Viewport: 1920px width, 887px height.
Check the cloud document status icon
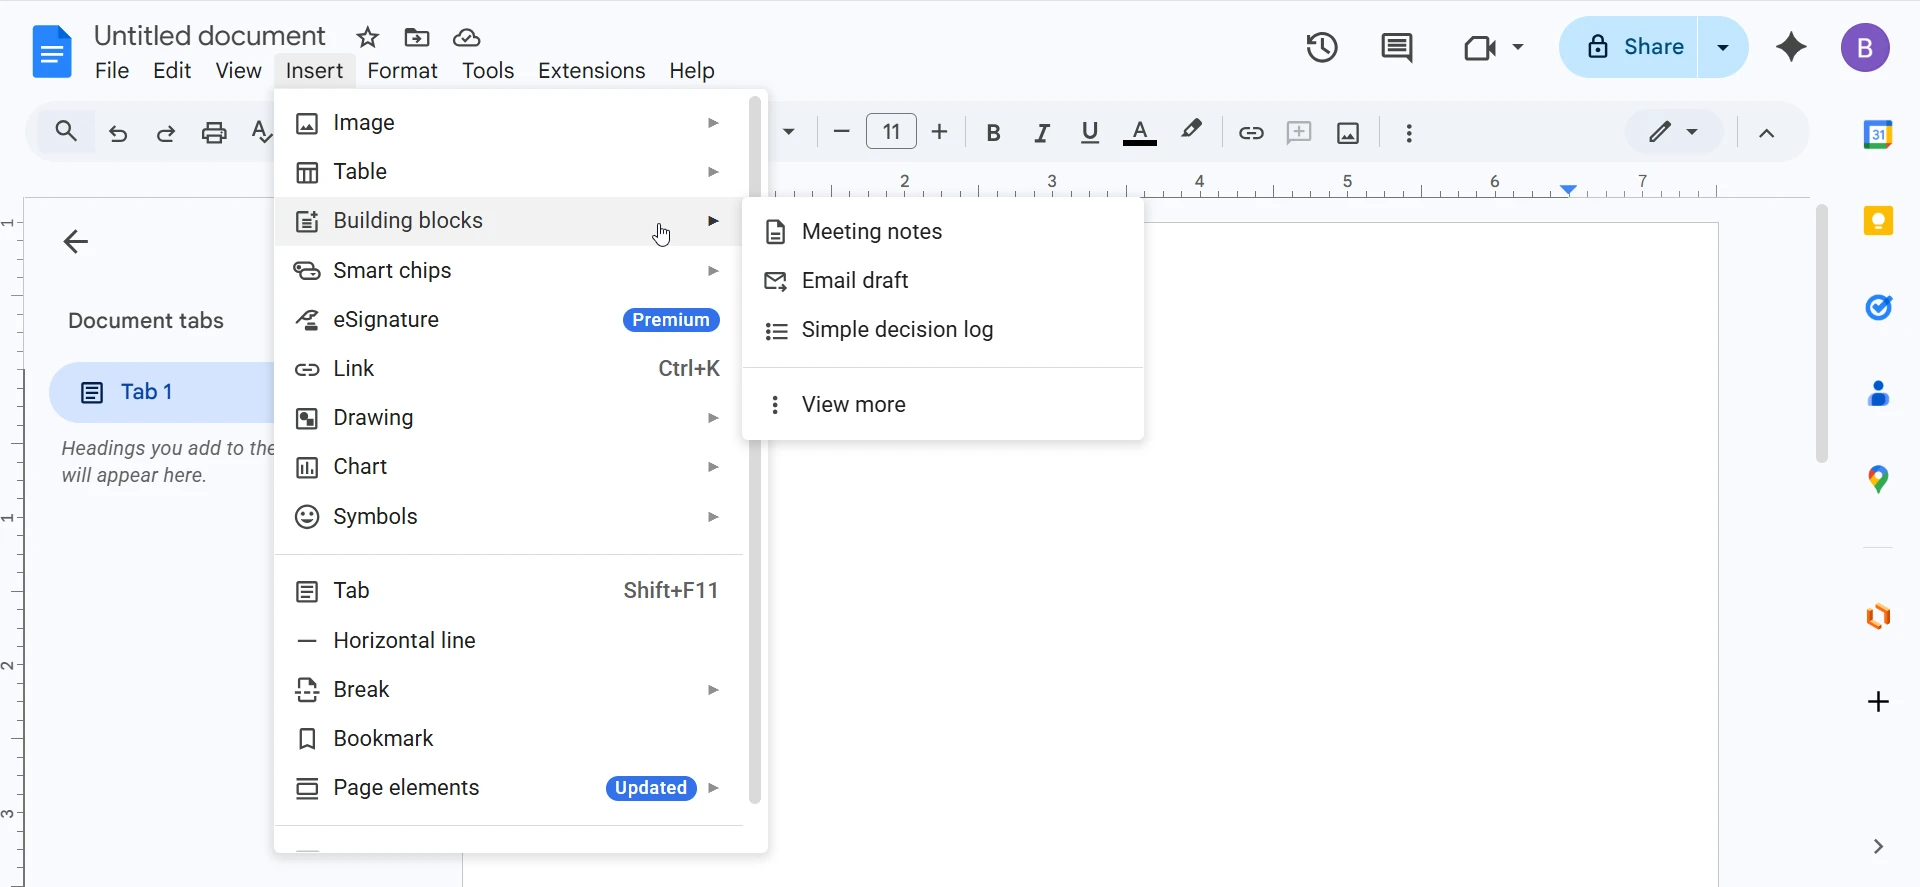point(467,38)
